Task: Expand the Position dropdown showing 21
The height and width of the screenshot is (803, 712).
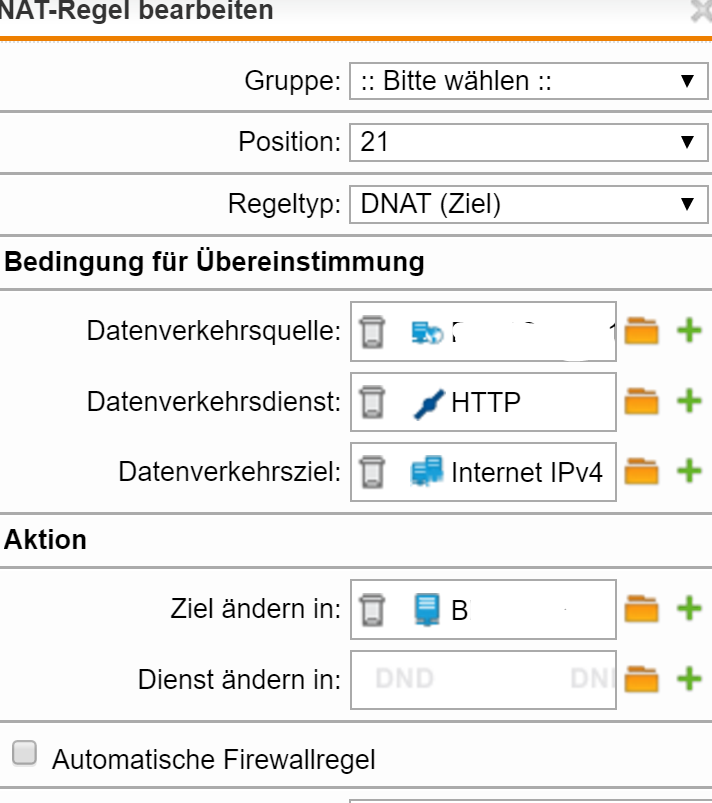Action: point(529,142)
